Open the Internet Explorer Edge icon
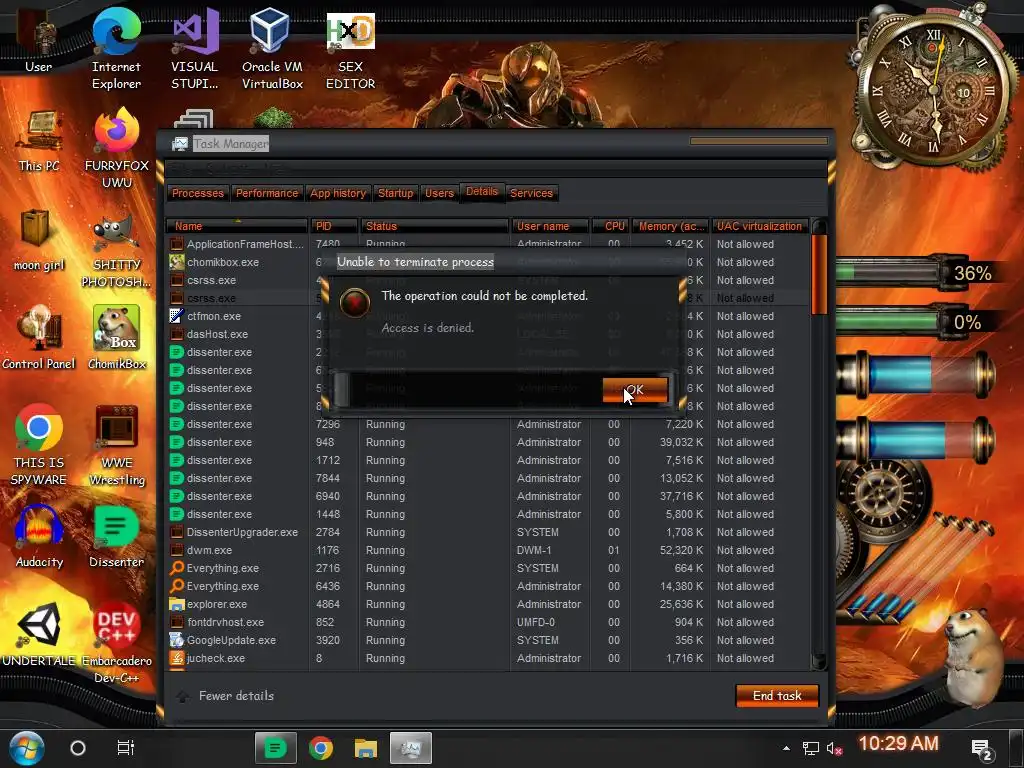Image resolution: width=1024 pixels, height=768 pixels. coord(116,48)
